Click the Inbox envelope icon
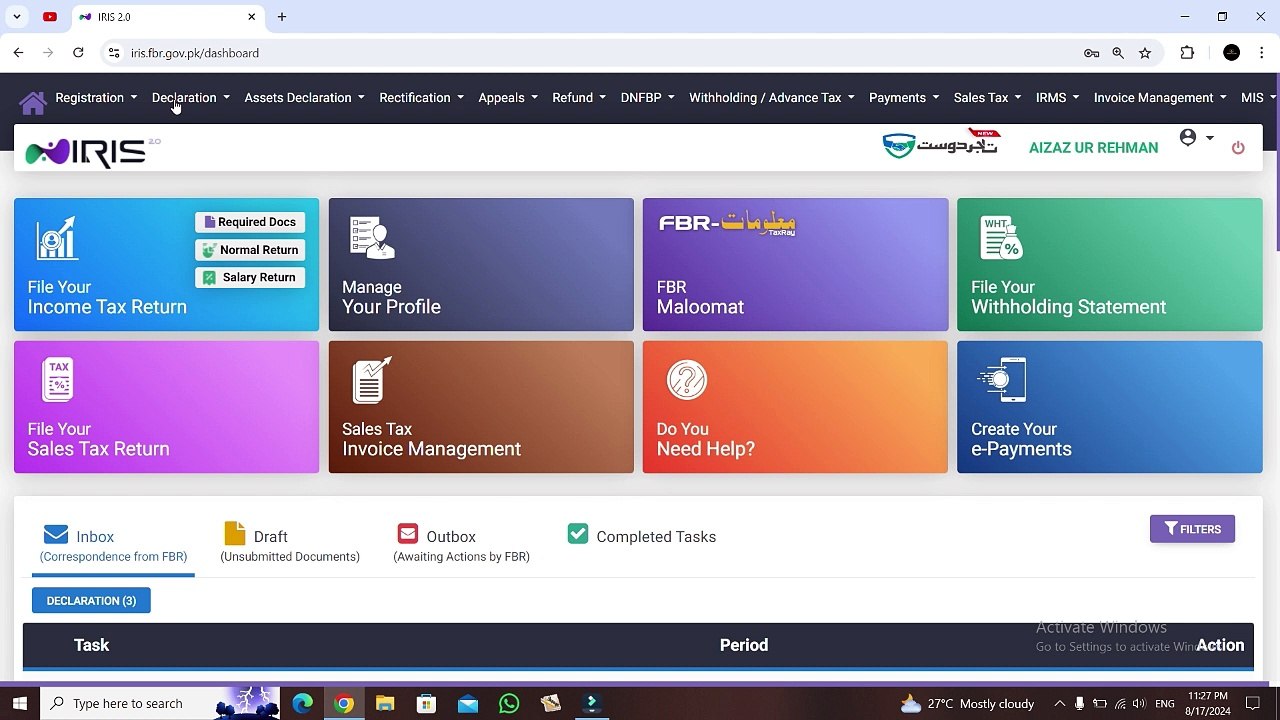This screenshot has width=1280, height=720. coord(56,535)
